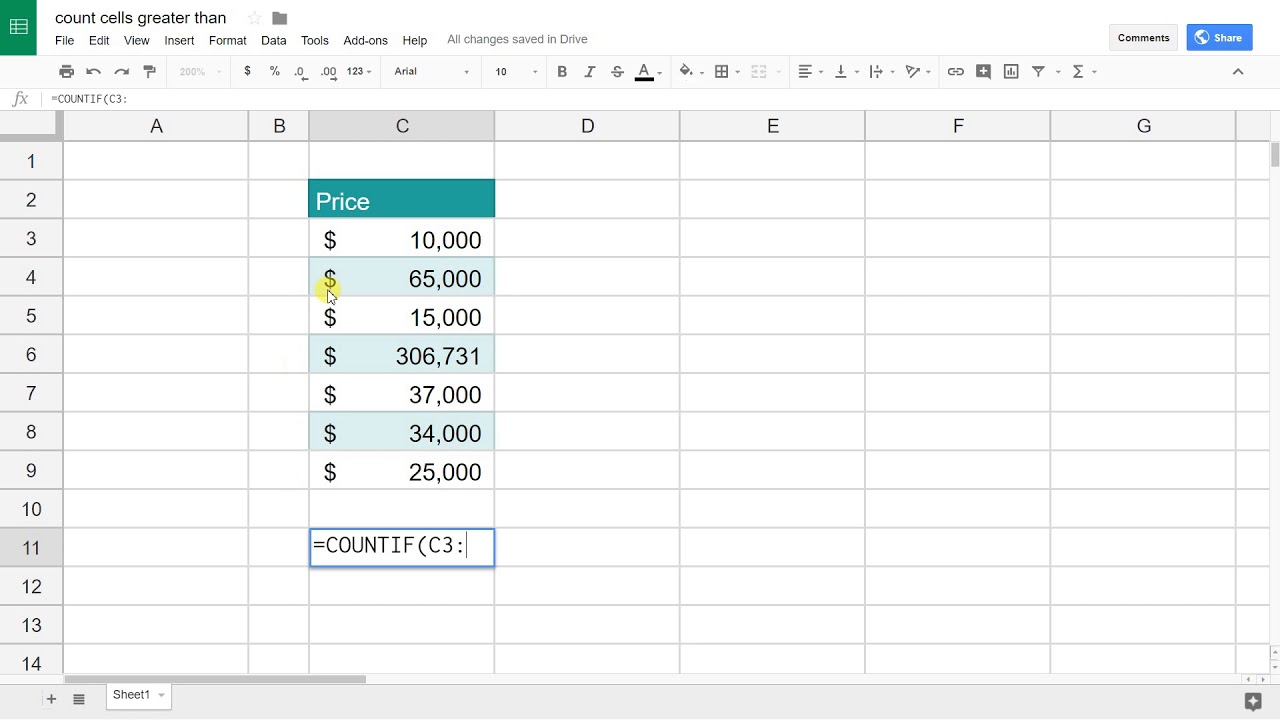The image size is (1280, 720).
Task: Open the File menu
Action: click(64, 40)
